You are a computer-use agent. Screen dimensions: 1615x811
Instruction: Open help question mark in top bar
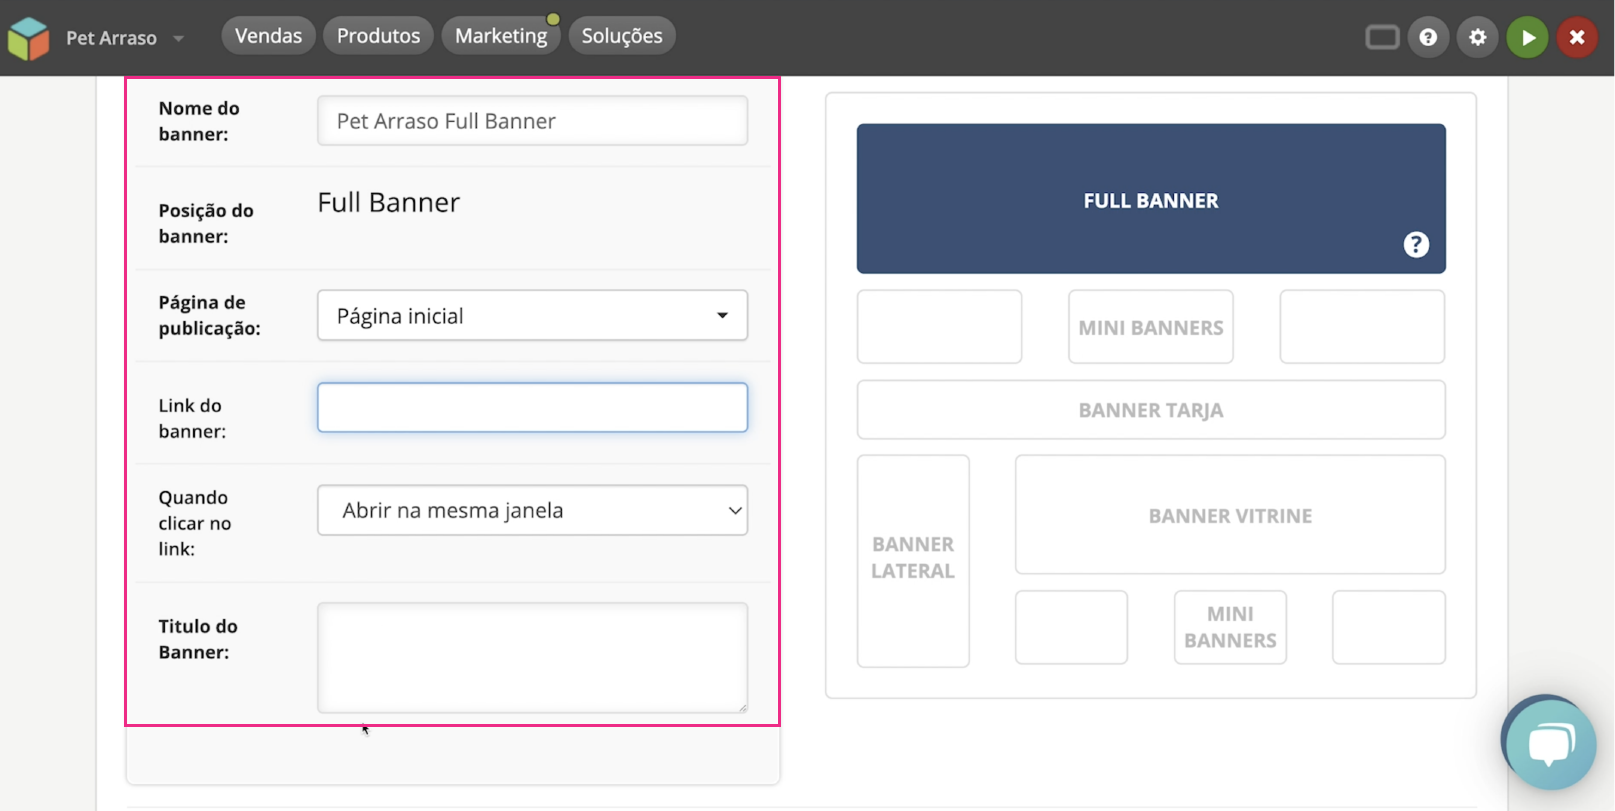pos(1428,38)
